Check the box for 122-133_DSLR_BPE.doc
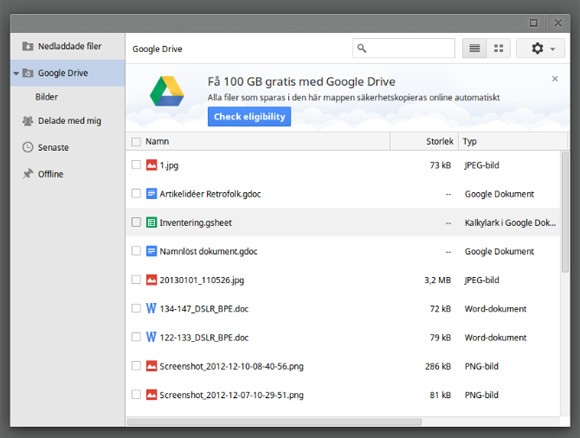The height and width of the screenshot is (438, 580). click(x=136, y=337)
